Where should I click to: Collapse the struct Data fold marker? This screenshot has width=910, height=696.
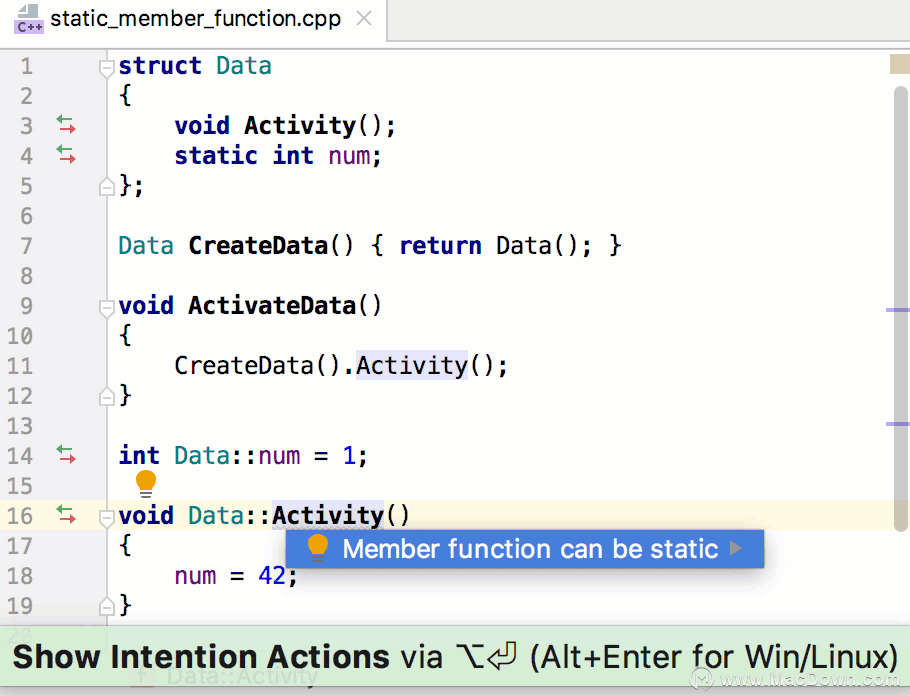(106, 68)
